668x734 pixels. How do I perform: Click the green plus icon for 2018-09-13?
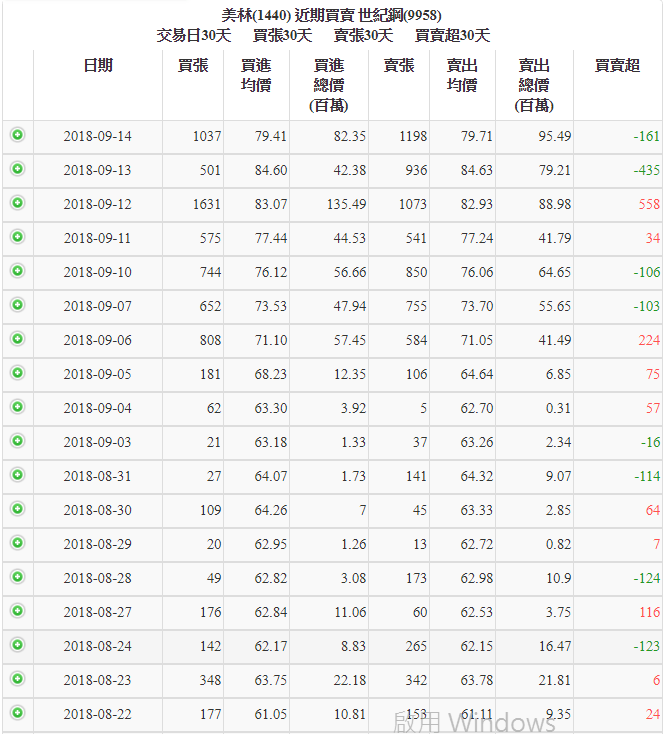click(x=17, y=169)
